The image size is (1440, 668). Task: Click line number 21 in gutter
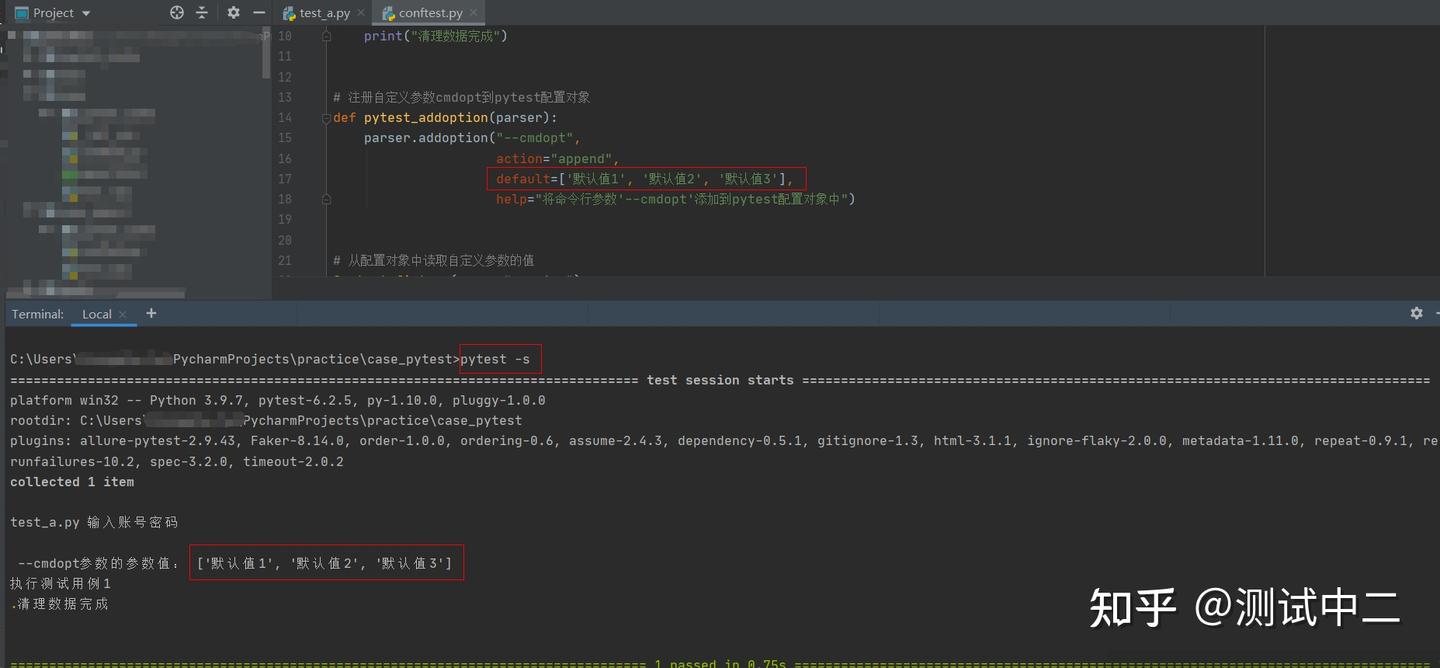(x=285, y=260)
